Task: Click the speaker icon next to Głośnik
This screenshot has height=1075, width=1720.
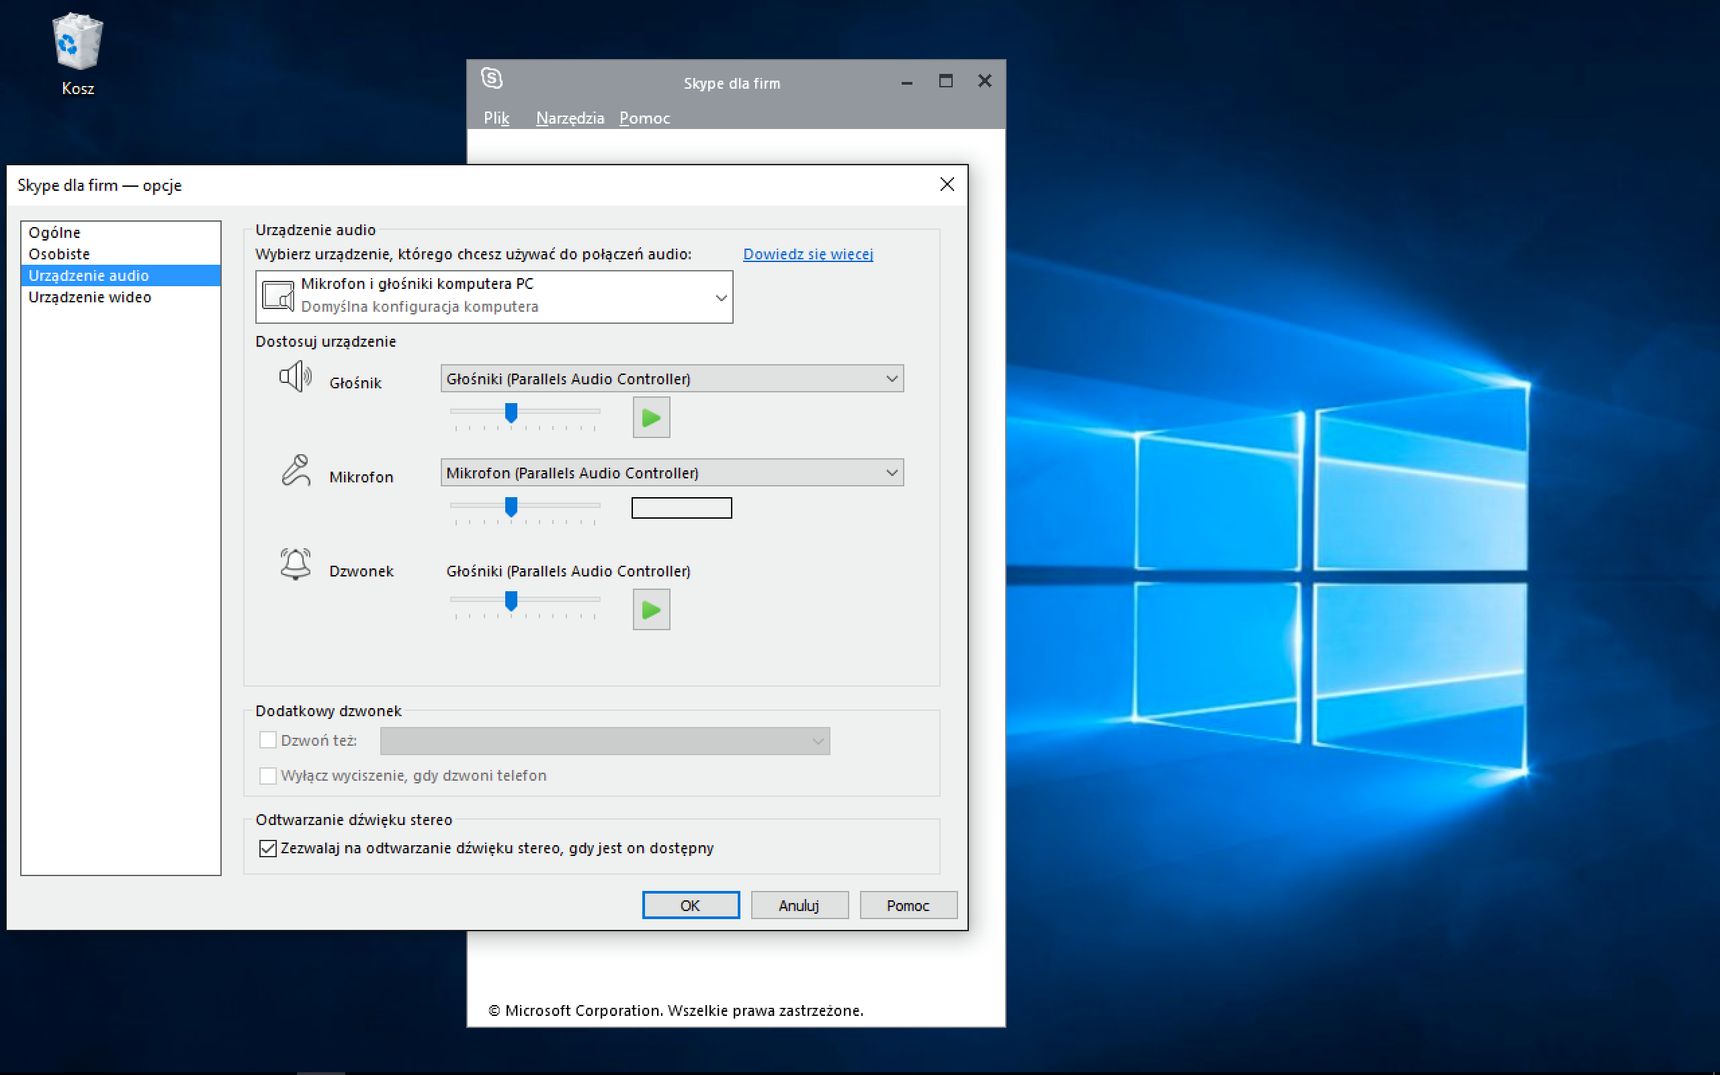Action: (295, 377)
